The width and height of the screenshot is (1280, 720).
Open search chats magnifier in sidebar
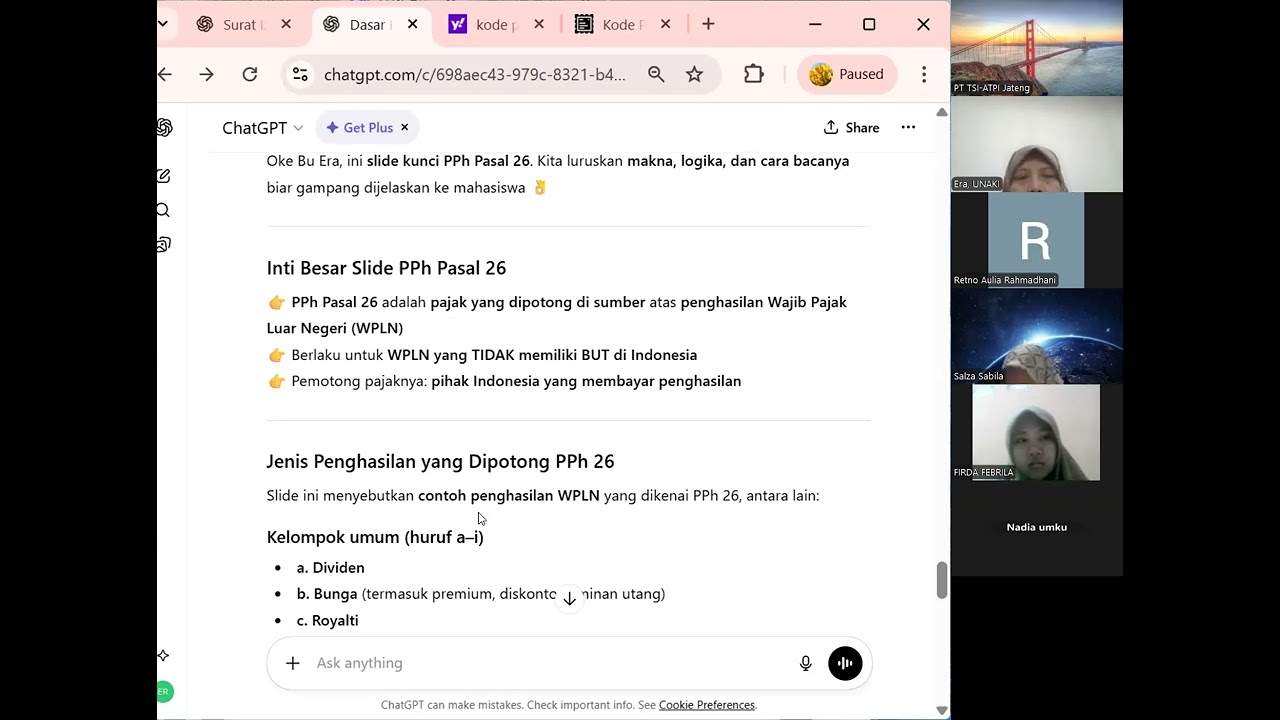tap(163, 210)
